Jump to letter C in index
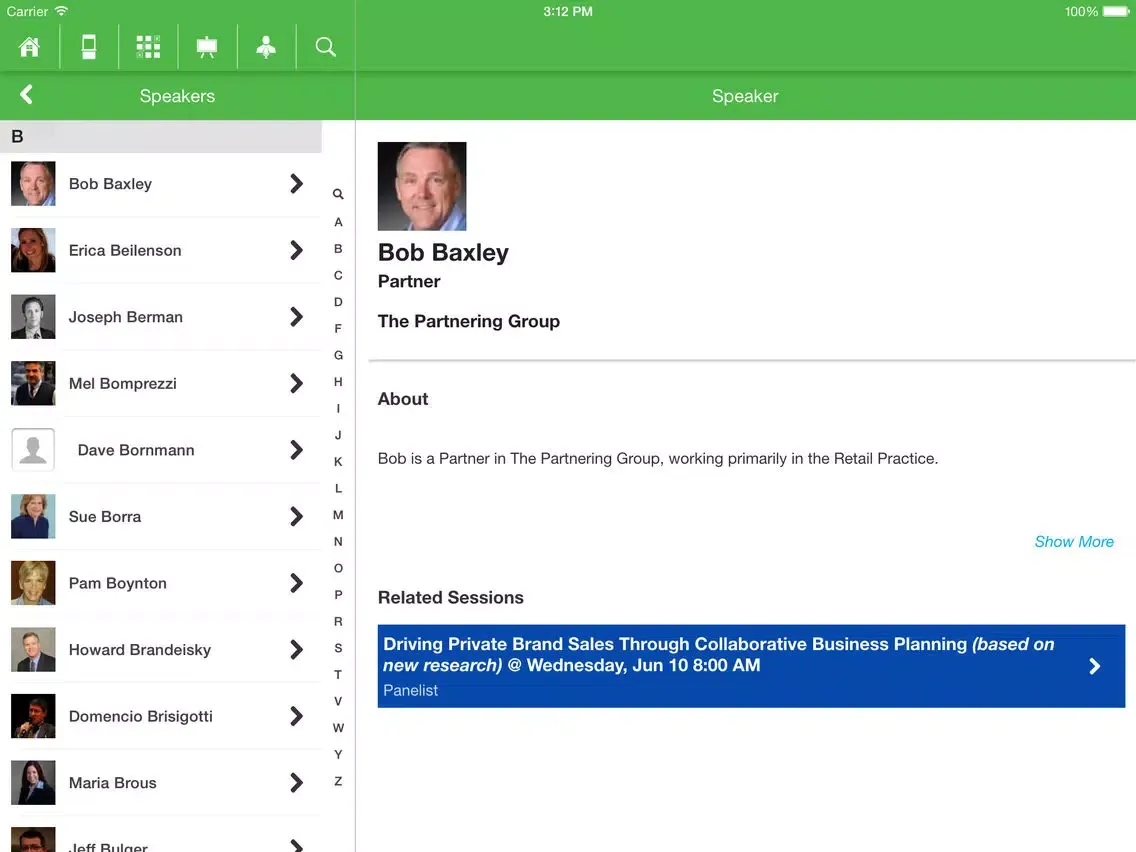 point(338,276)
